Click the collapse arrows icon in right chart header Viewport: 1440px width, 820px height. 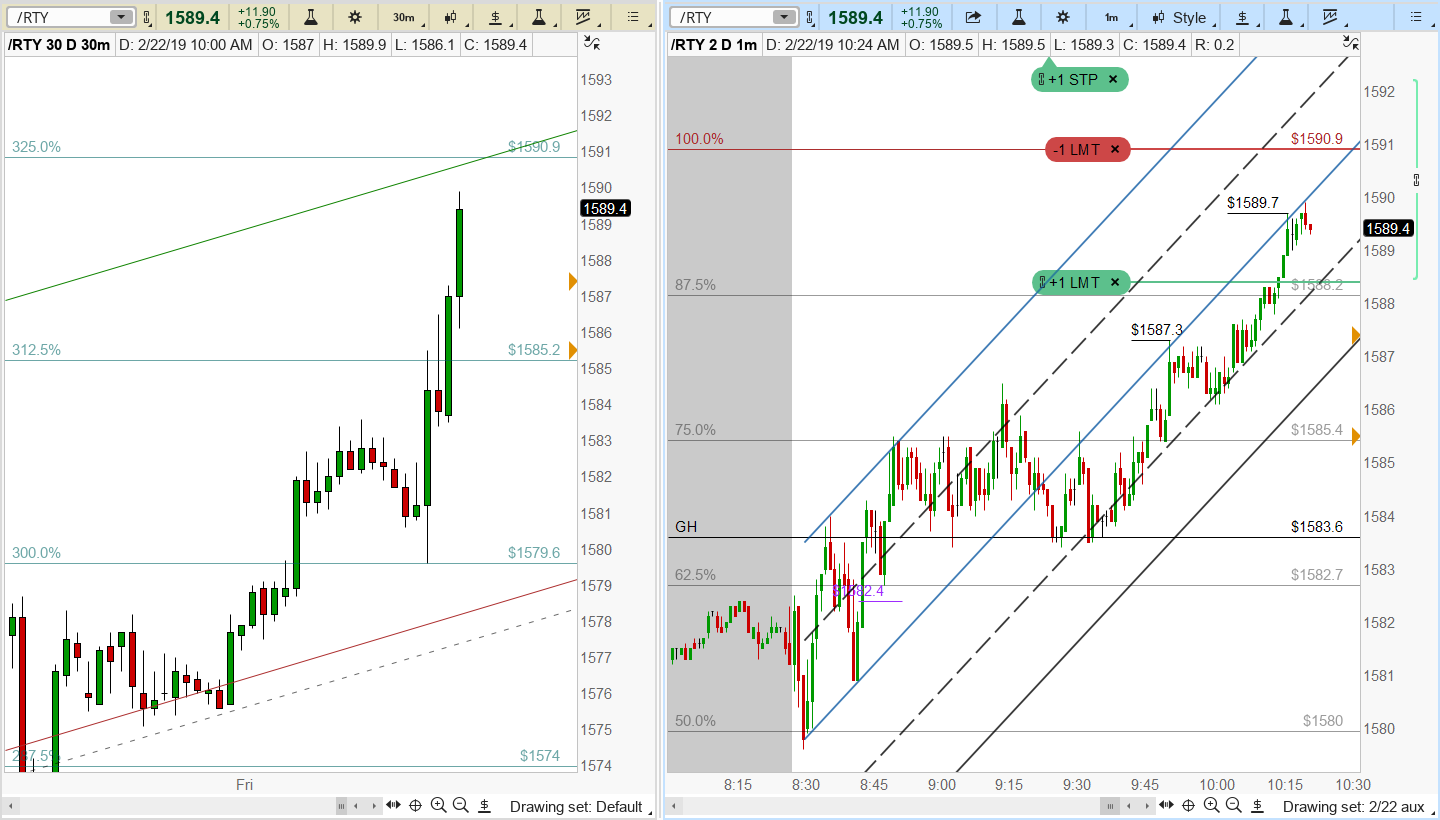pyautogui.click(x=1350, y=44)
